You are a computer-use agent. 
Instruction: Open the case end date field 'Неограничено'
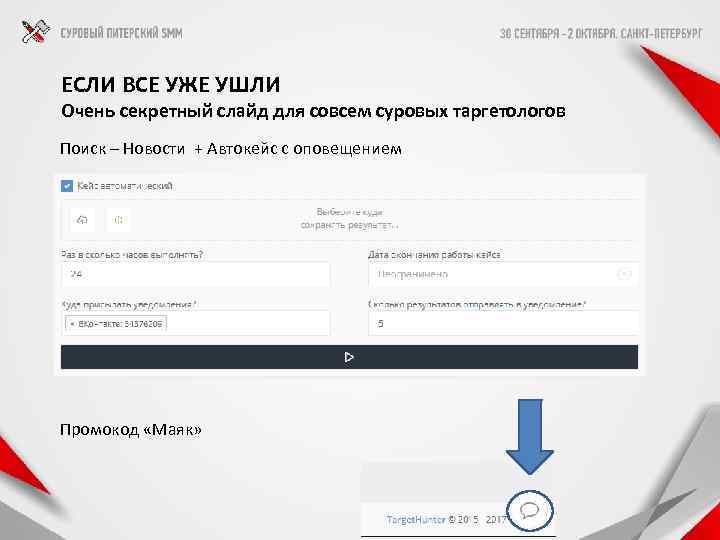click(x=503, y=275)
